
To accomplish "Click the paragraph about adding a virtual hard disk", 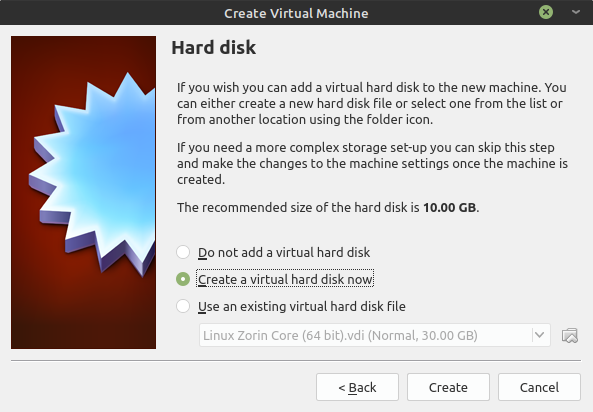I will 372,103.
